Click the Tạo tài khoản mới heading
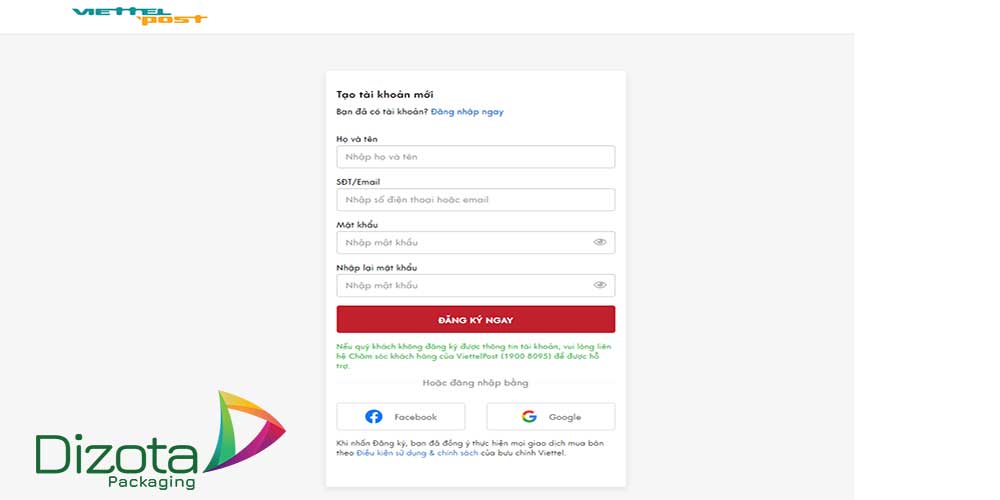1000x500 pixels. click(x=385, y=94)
